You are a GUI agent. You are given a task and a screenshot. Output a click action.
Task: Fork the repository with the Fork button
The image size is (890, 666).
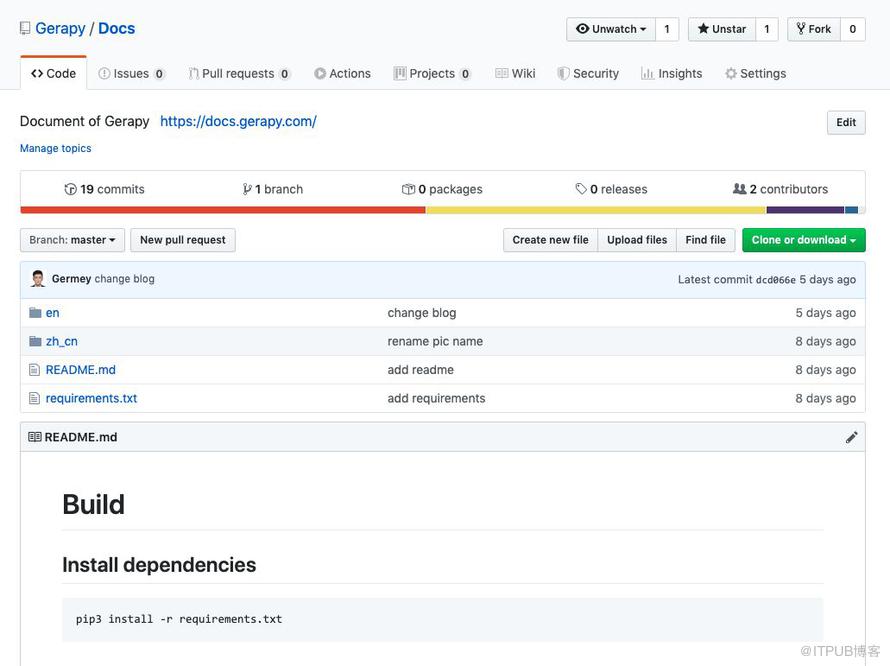813,29
